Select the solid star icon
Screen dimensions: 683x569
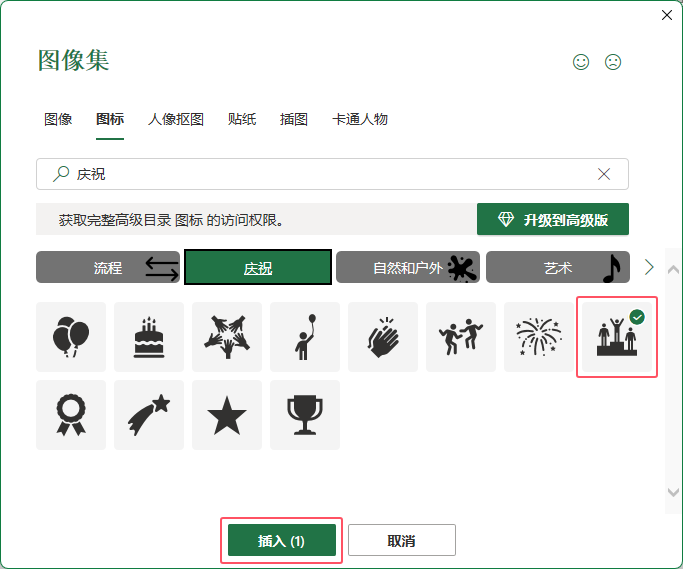pos(227,415)
